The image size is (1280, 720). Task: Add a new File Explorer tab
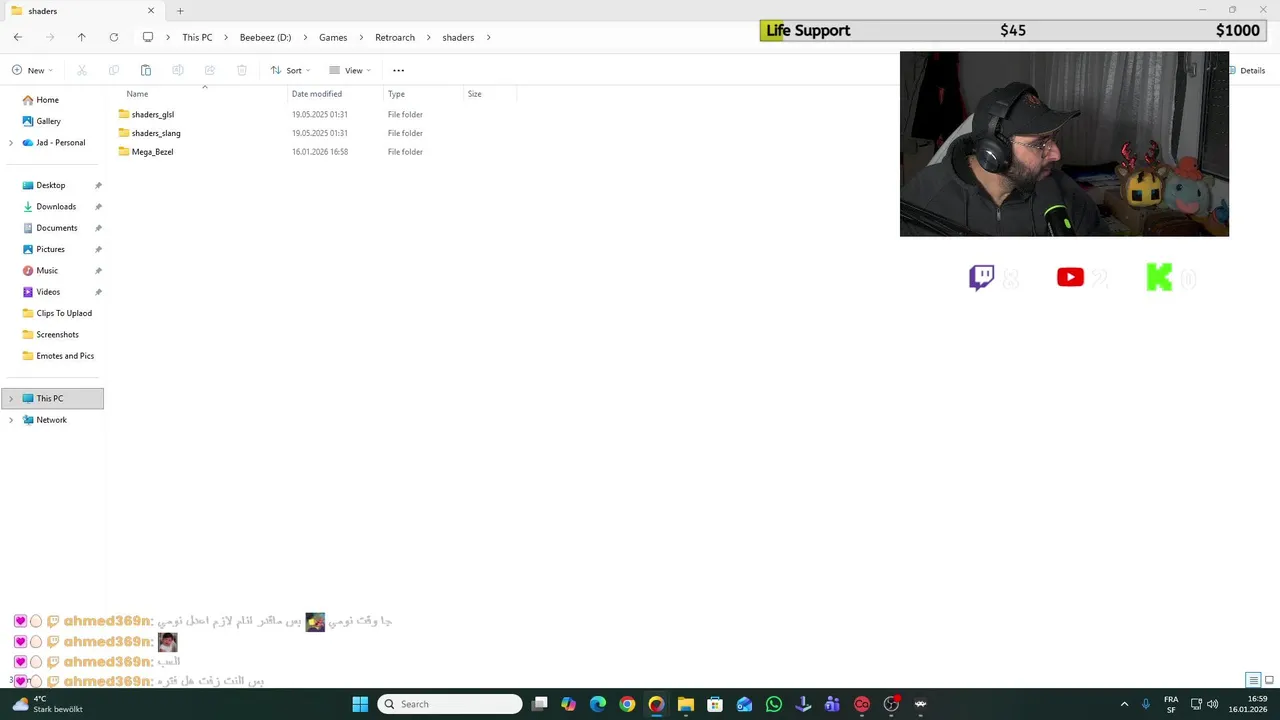[180, 11]
